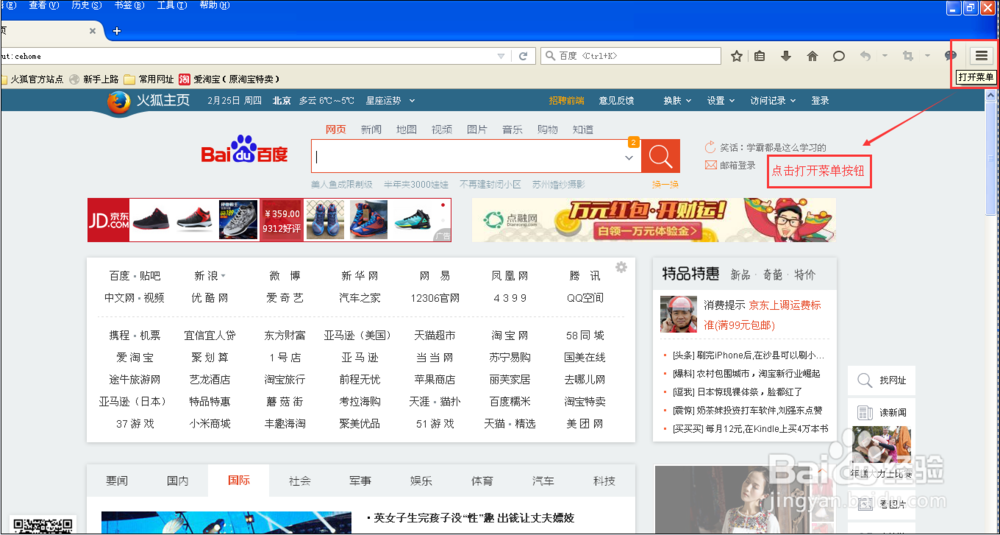Screen dimensions: 1000x535
Task: Click the vertical scrollbar up arrow
Action: pos(992,96)
